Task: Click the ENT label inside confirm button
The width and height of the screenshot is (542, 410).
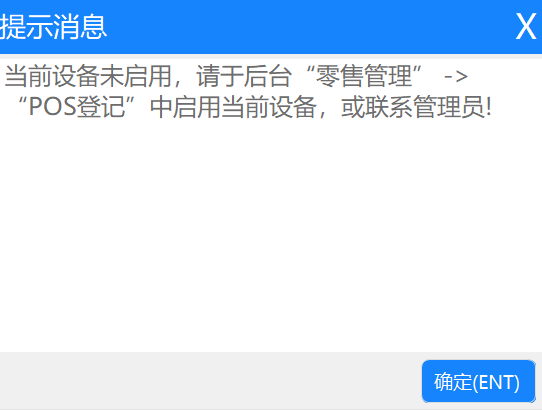Action: click(496, 383)
